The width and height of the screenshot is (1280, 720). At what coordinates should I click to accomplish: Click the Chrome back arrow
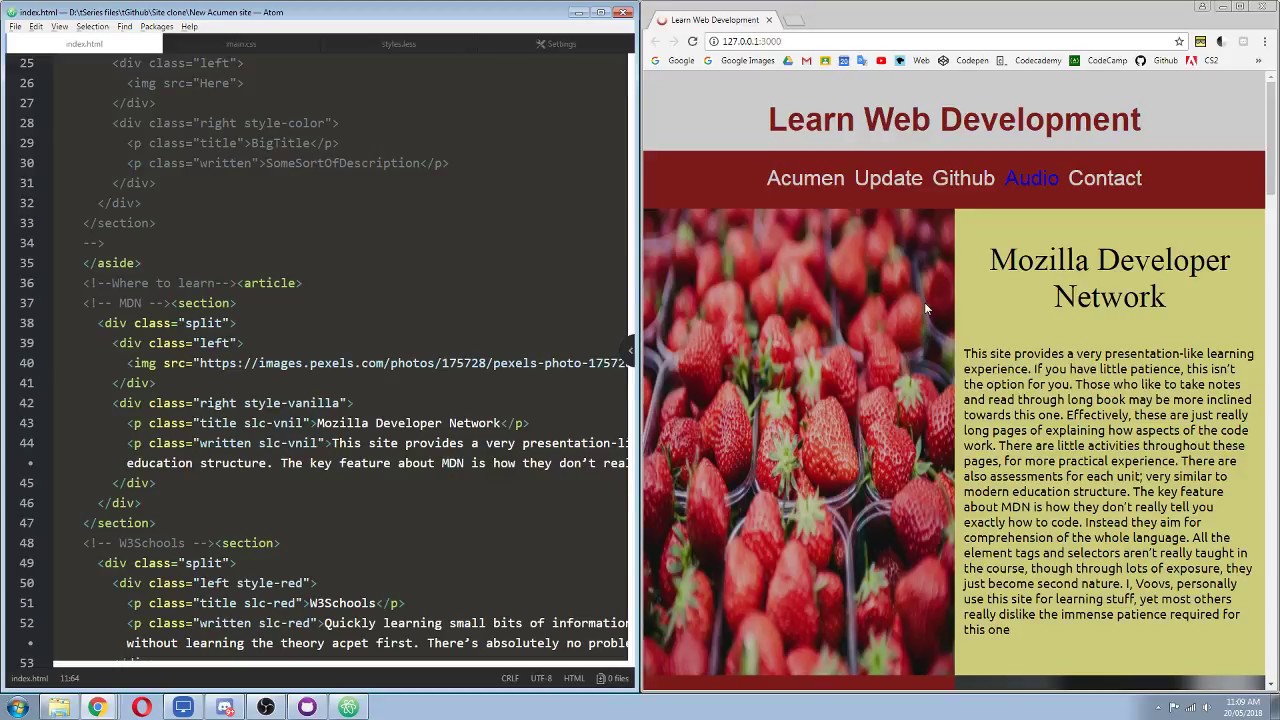pyautogui.click(x=655, y=41)
